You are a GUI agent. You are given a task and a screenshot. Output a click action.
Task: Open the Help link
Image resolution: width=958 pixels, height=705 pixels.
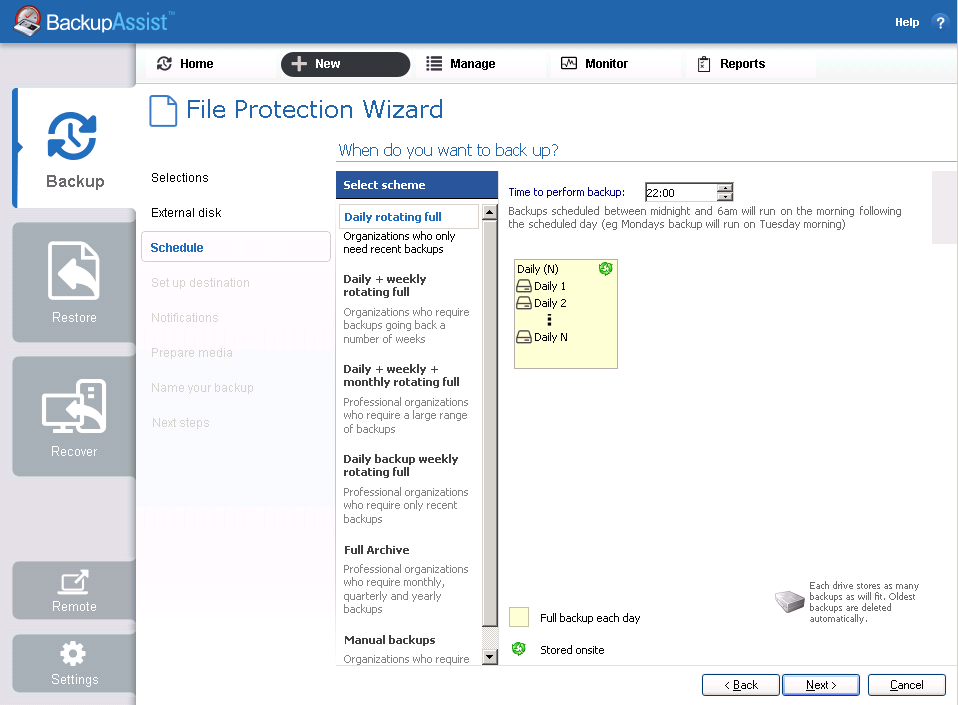point(907,23)
